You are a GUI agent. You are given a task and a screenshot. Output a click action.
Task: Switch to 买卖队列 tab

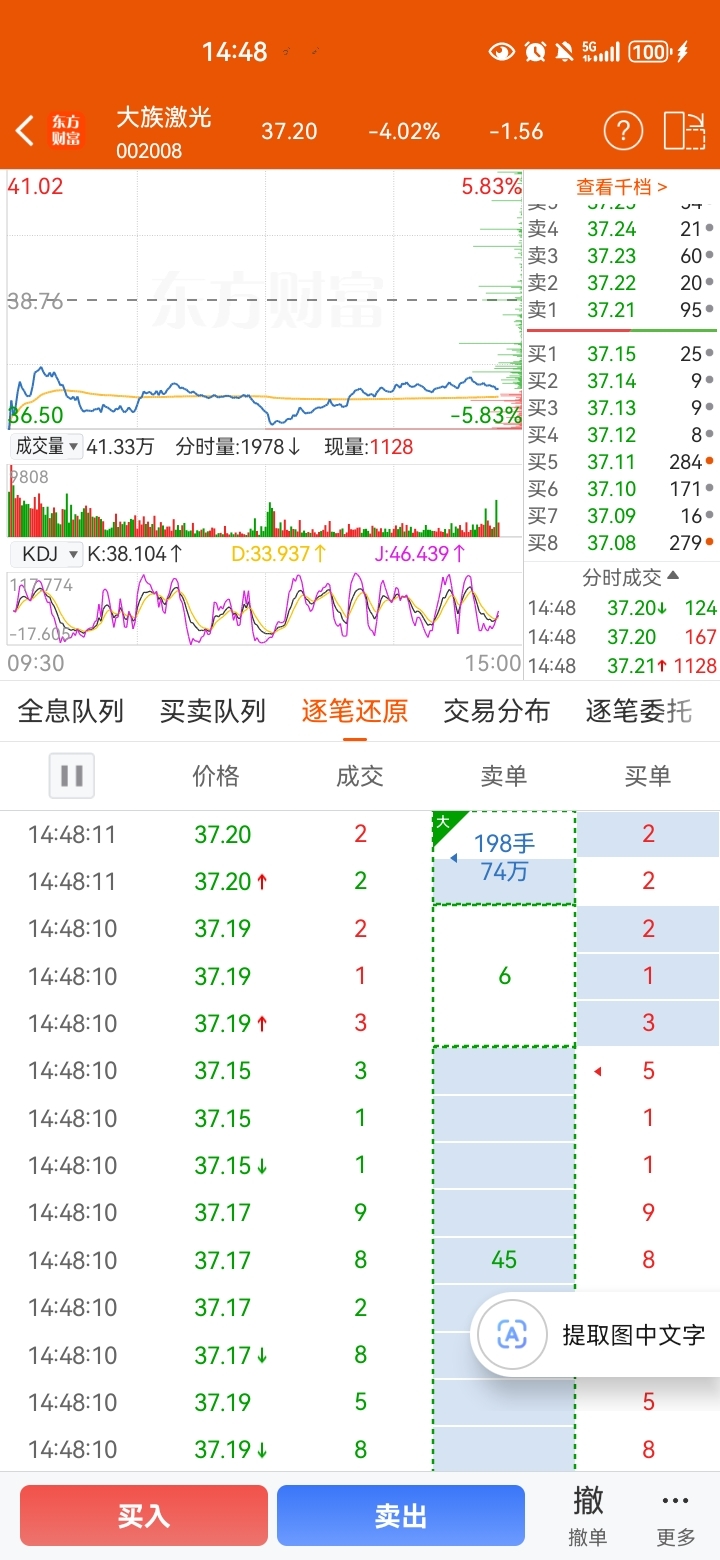213,711
